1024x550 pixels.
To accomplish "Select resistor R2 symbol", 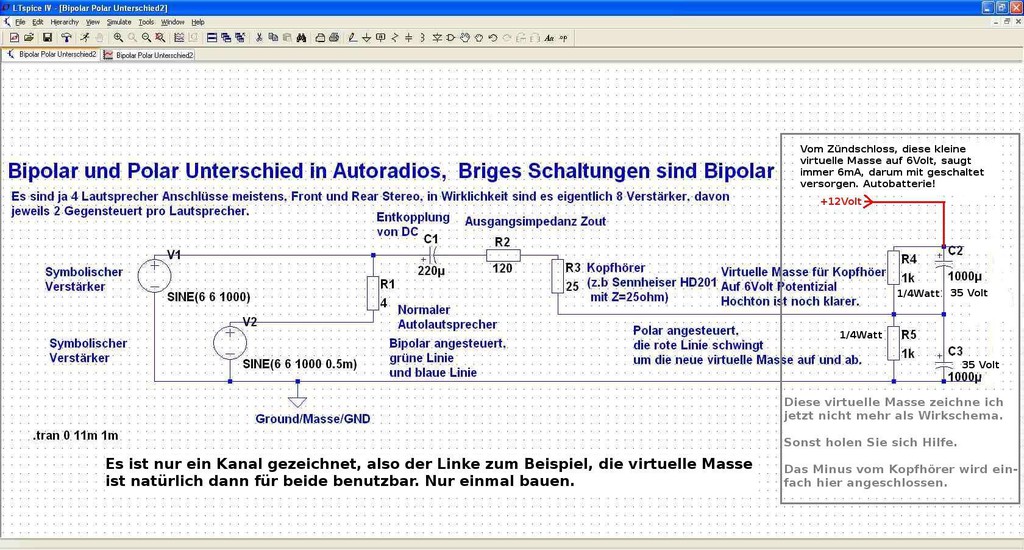I will point(504,255).
